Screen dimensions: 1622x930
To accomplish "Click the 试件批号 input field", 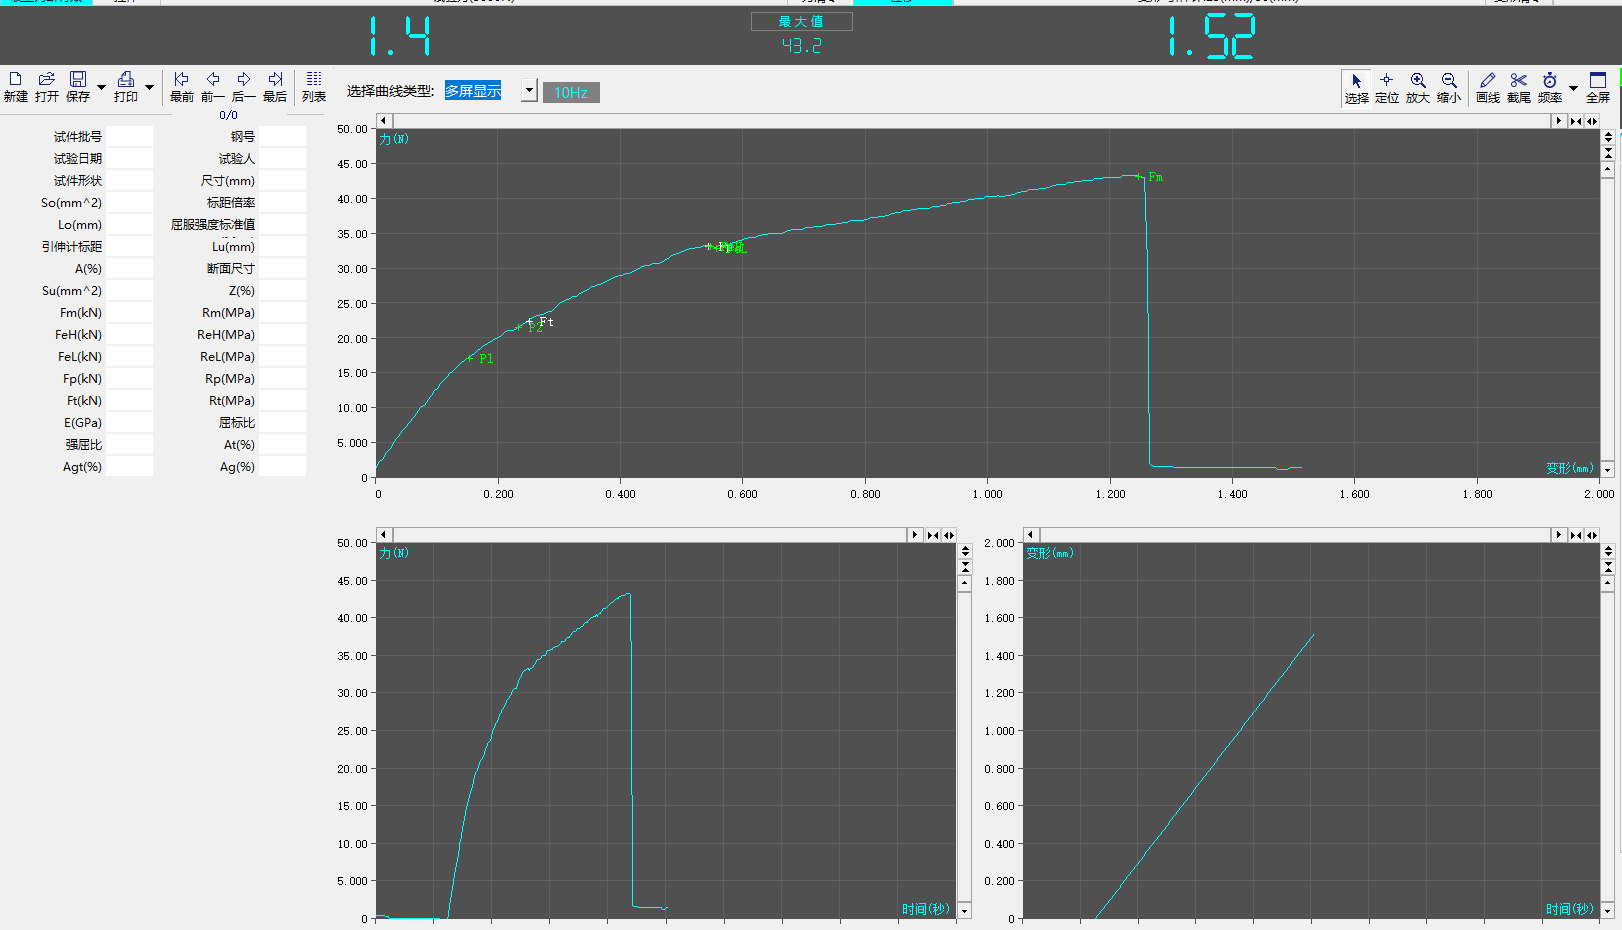I will pos(129,137).
